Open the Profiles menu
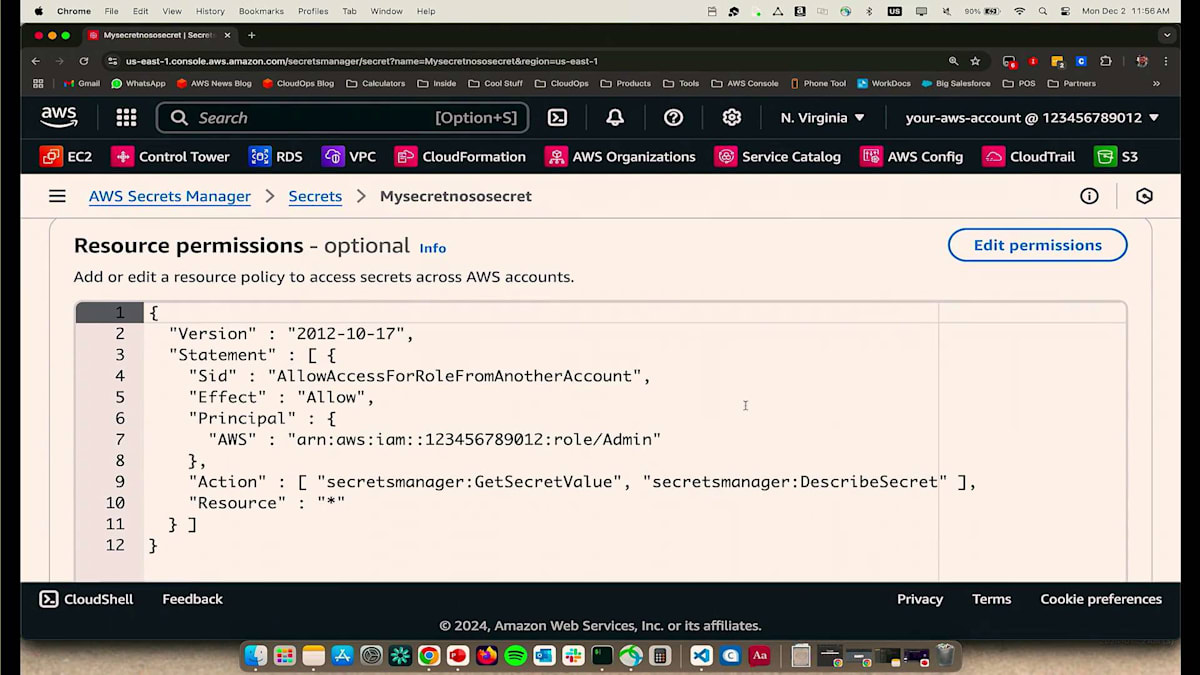The image size is (1200, 675). [313, 11]
